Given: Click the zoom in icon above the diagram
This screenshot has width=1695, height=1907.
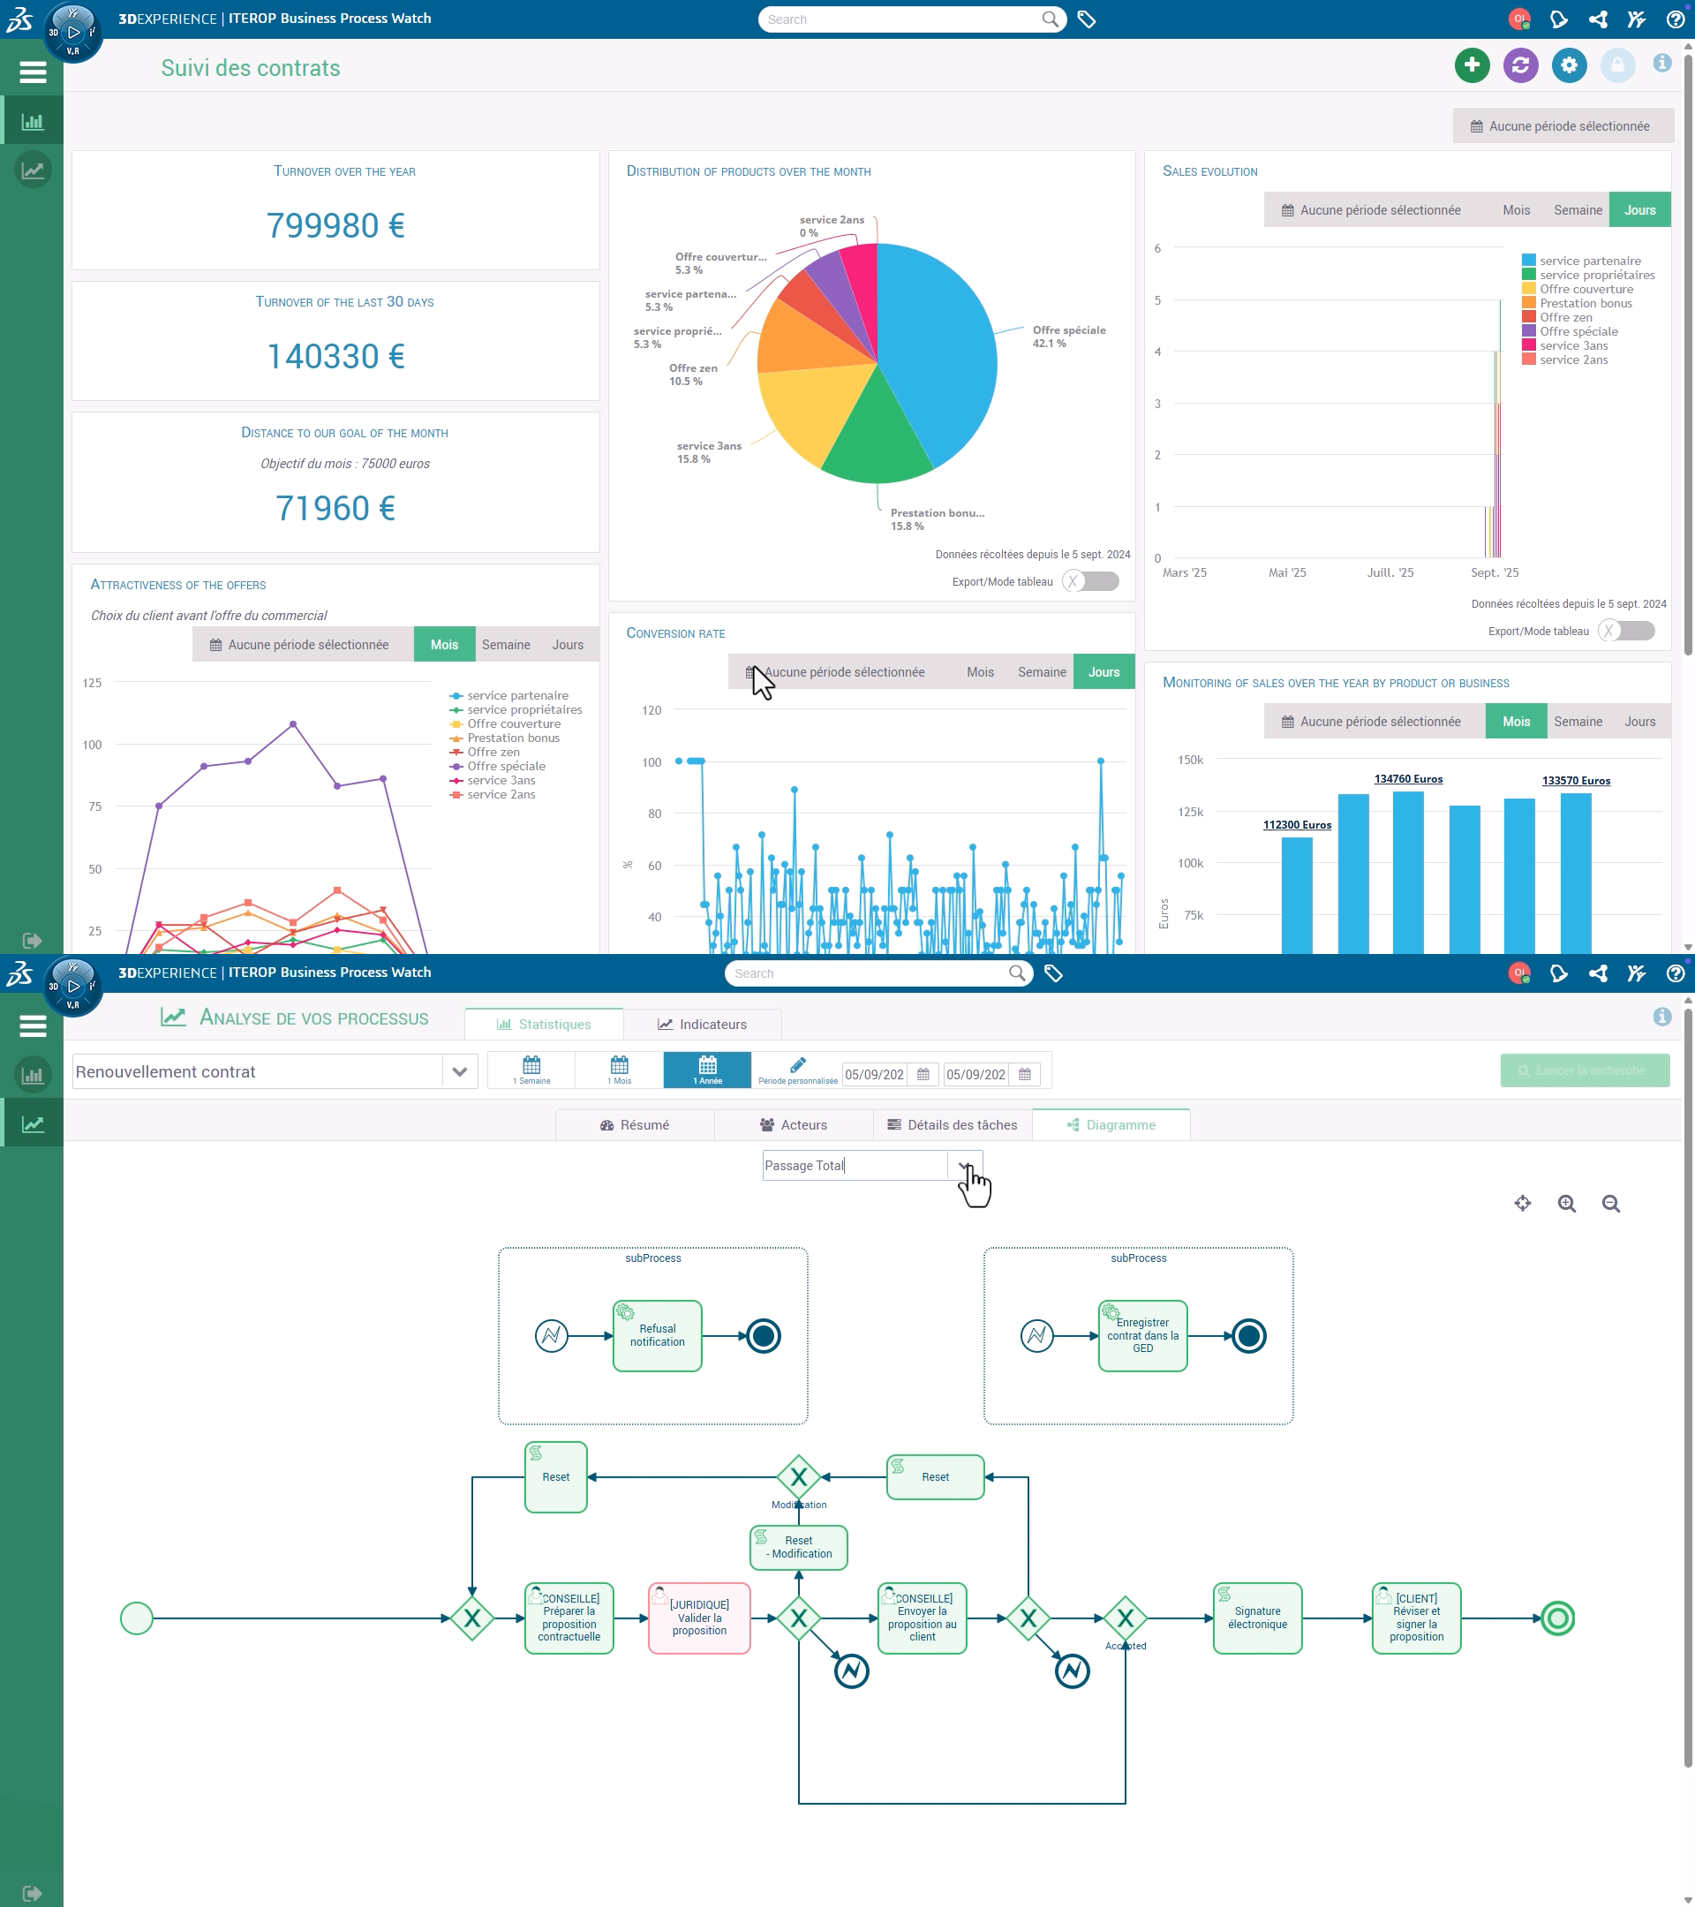Looking at the screenshot, I should click(x=1566, y=1203).
